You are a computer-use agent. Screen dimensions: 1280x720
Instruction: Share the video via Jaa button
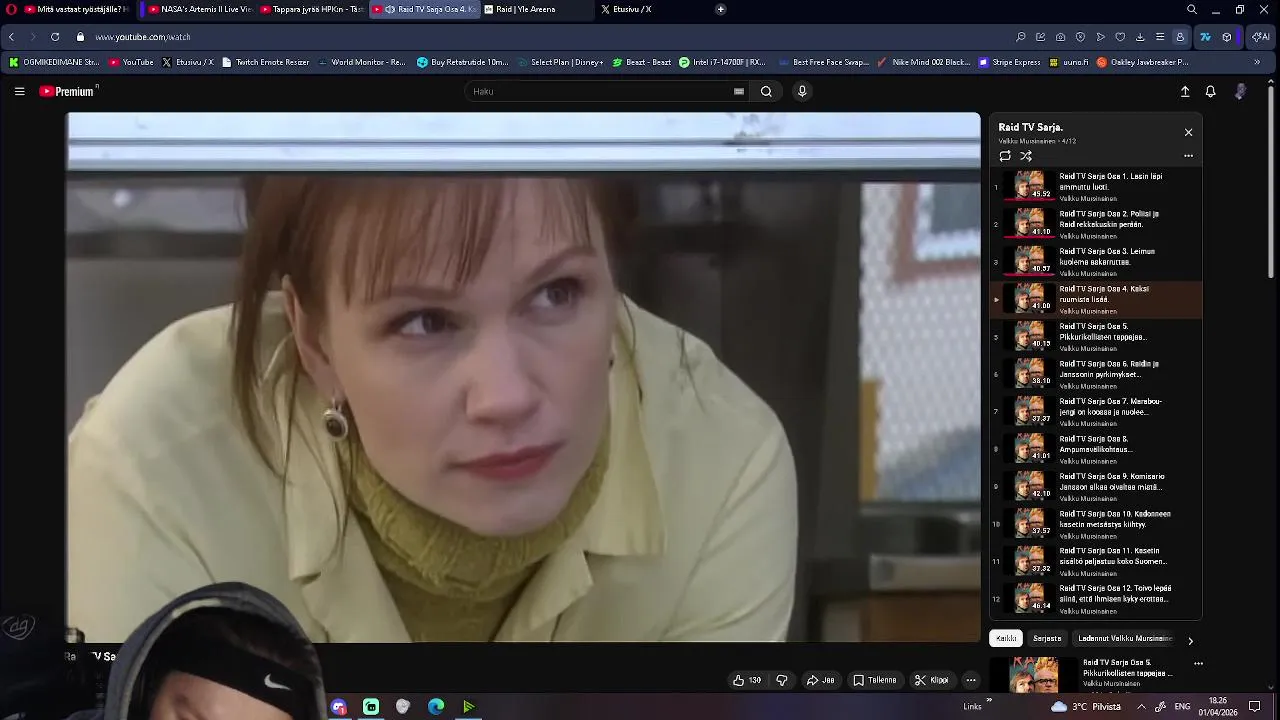(x=821, y=680)
